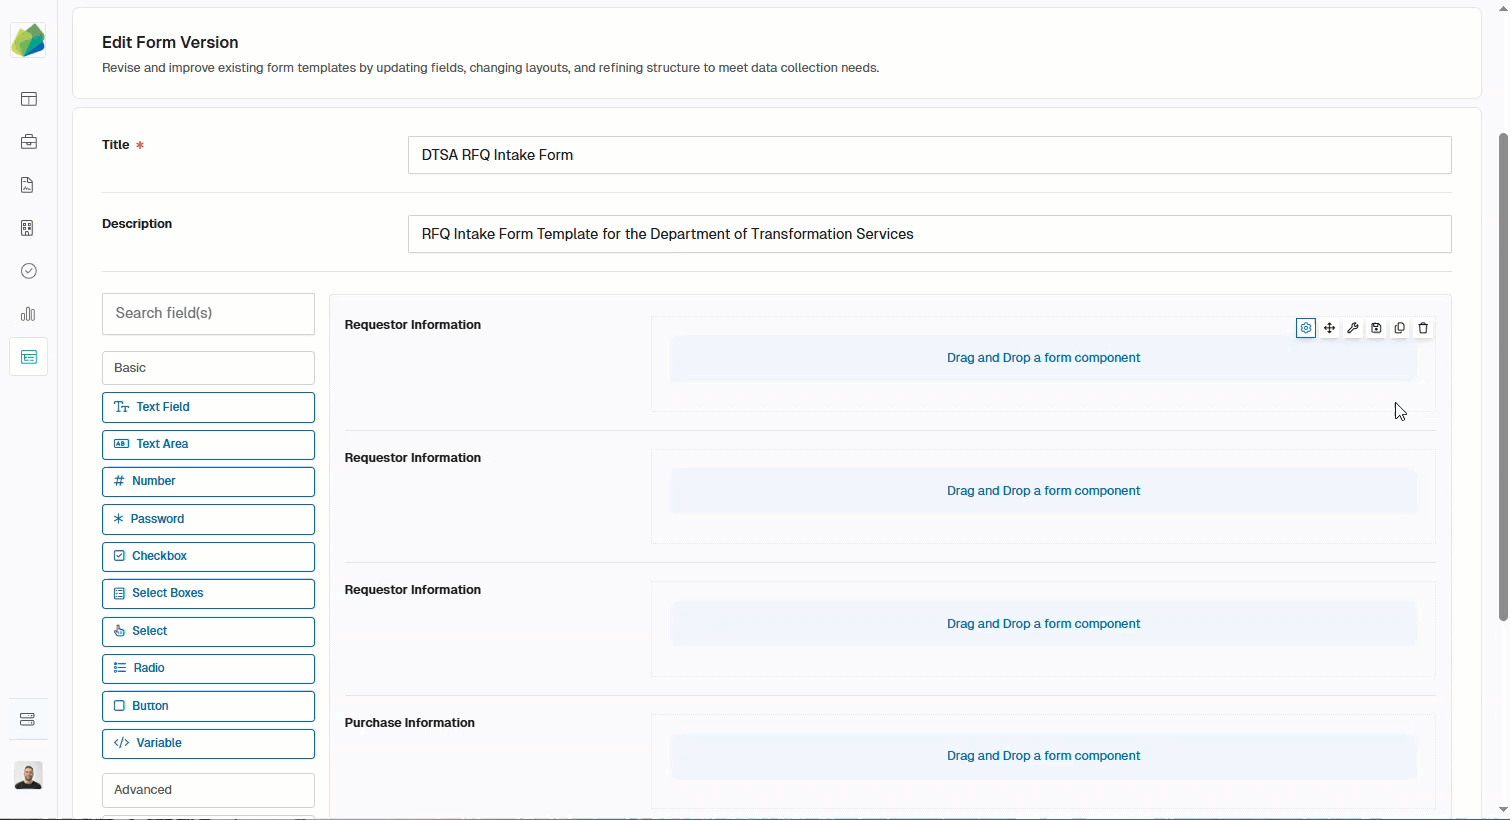Click the copy duplicate icon on component toolbar
Screen dimensions: 1510x820
[x=1400, y=328]
